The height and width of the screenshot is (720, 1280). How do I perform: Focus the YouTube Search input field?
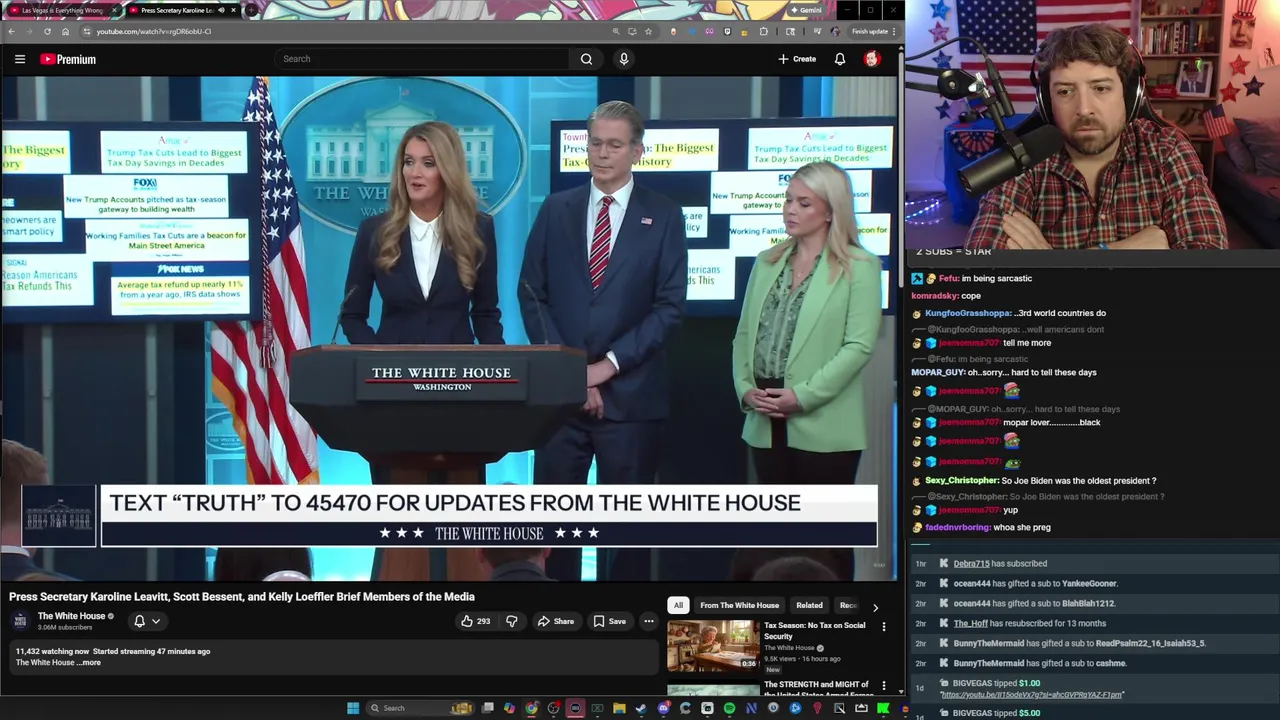pyautogui.click(x=421, y=59)
